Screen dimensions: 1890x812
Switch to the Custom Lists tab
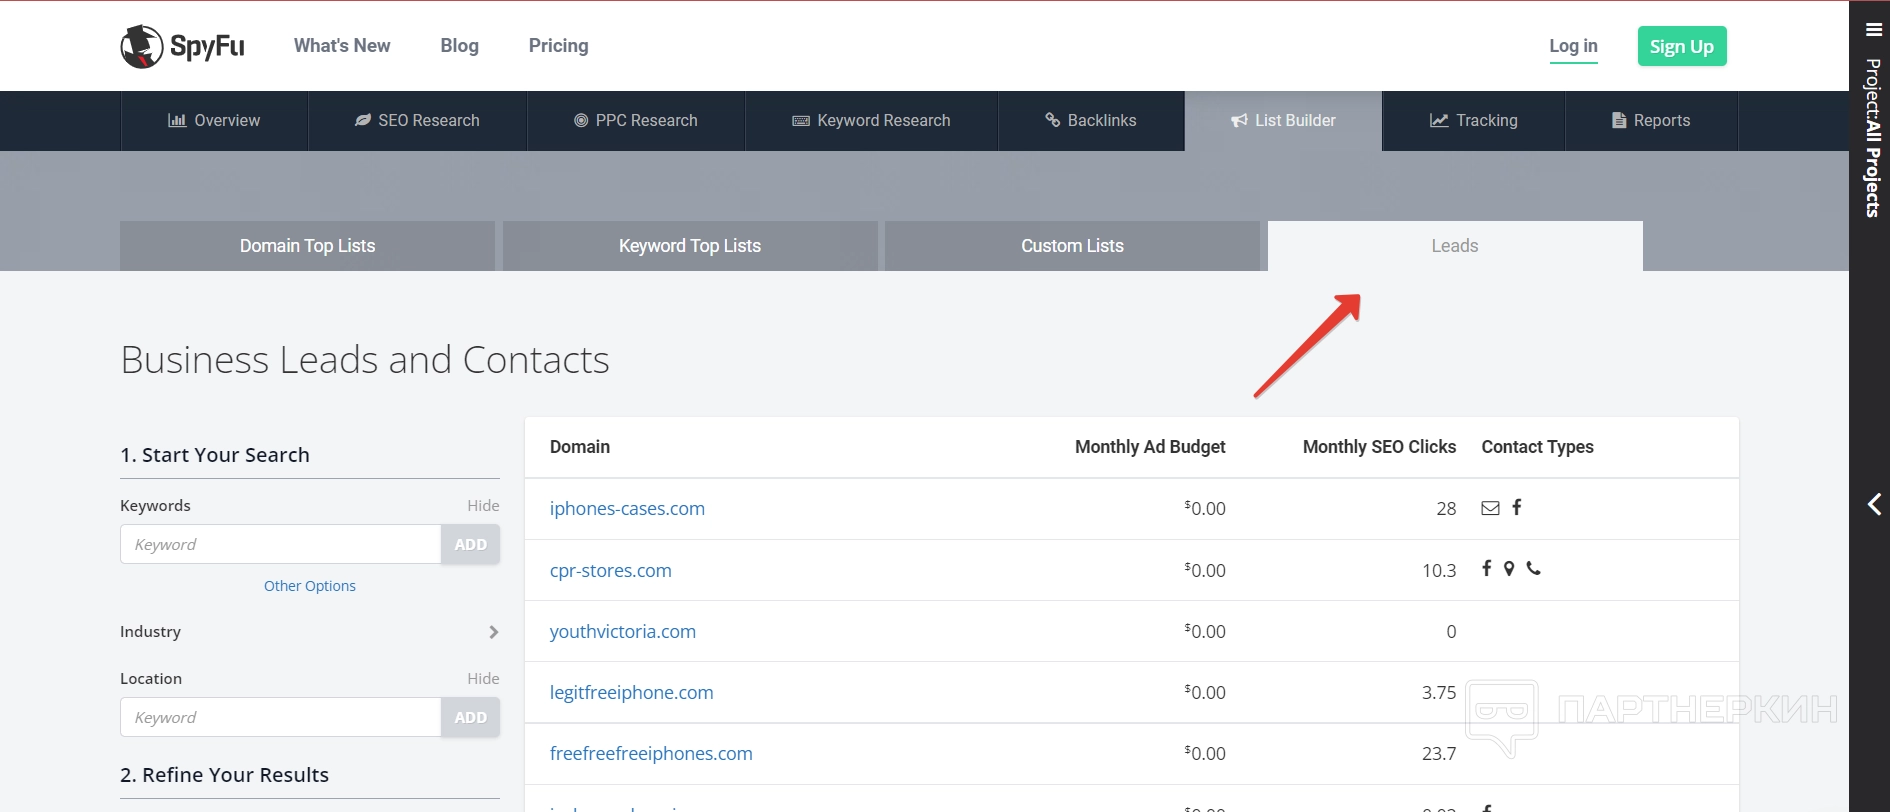click(x=1072, y=246)
